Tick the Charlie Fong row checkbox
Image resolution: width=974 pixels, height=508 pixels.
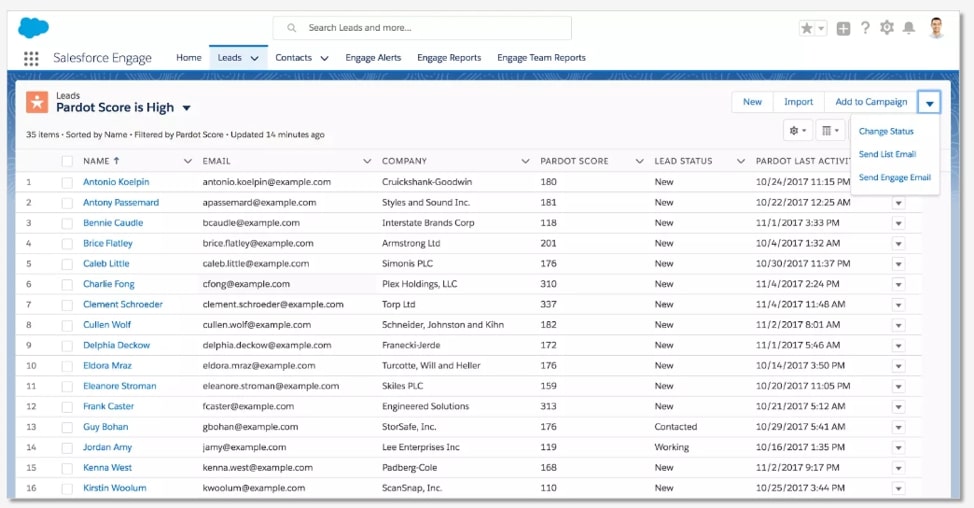[x=67, y=284]
